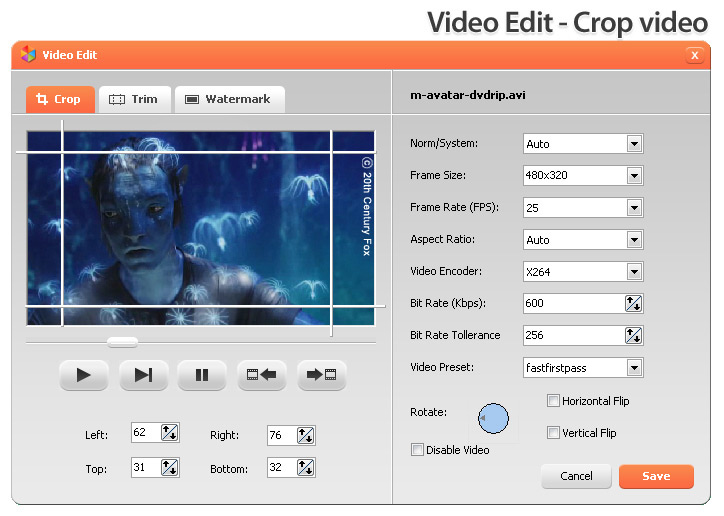Image resolution: width=724 pixels, height=516 pixels.
Task: Click the Next Frame step button
Action: pos(143,375)
